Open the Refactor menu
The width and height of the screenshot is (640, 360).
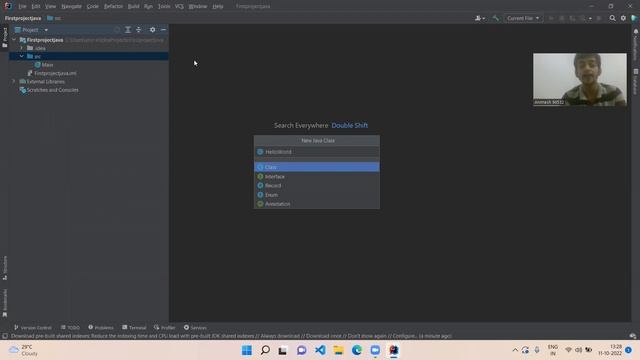pos(113,7)
